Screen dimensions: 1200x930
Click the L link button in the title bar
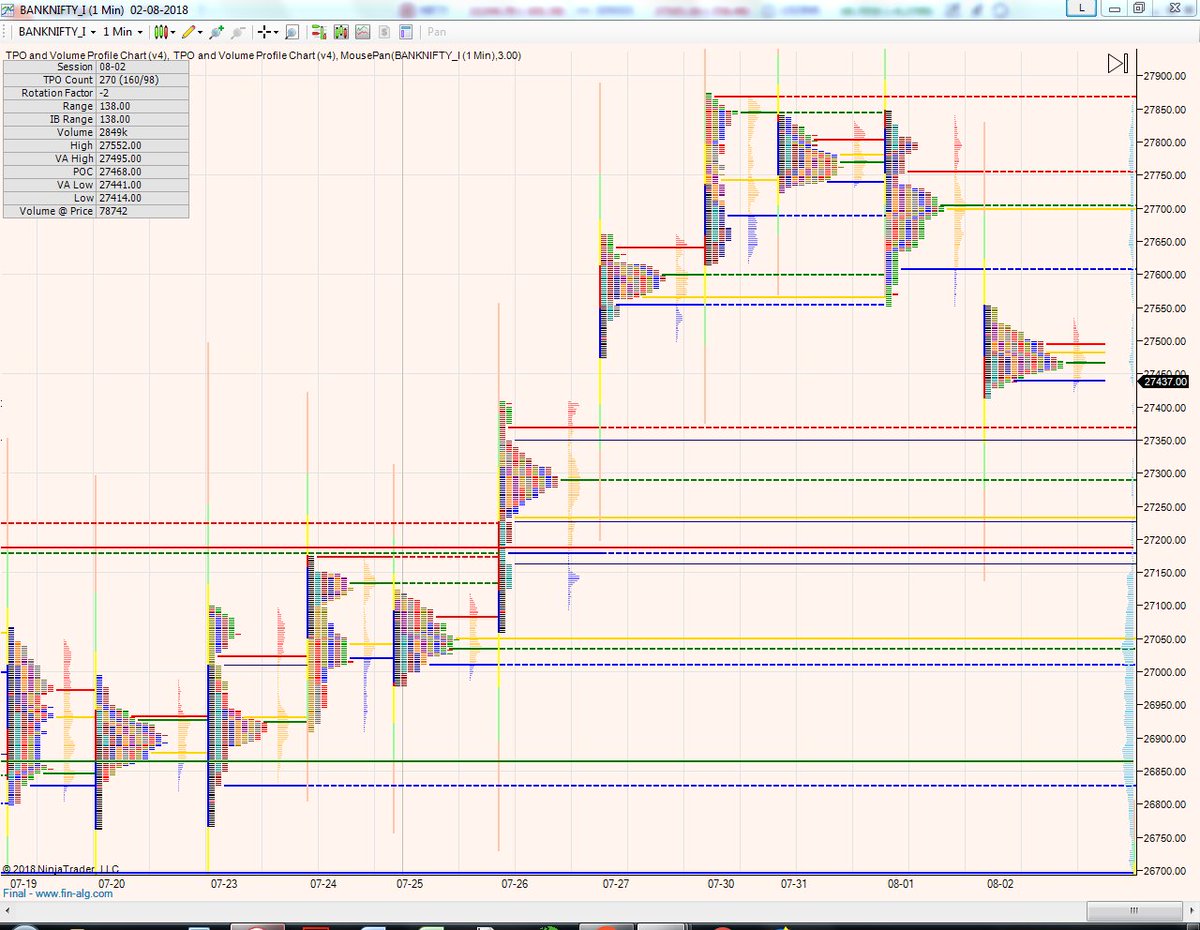coord(1080,7)
